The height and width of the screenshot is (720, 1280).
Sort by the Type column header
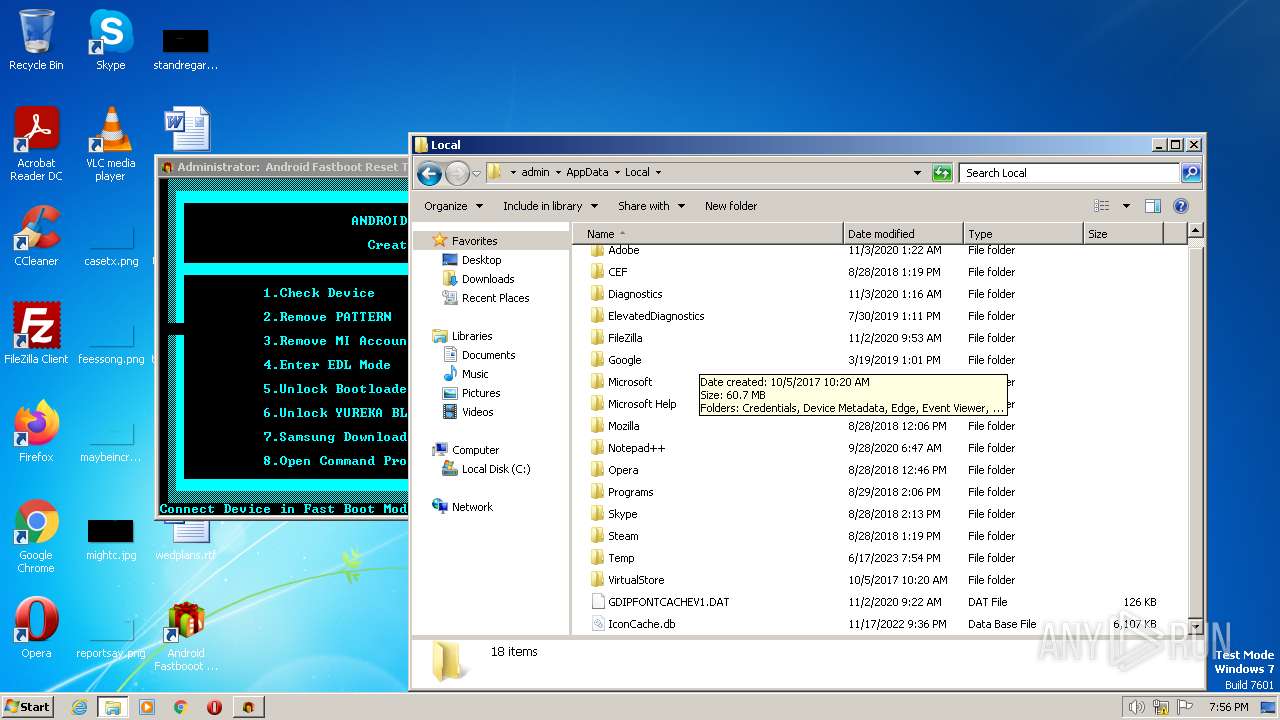pyautogui.click(x=1023, y=234)
